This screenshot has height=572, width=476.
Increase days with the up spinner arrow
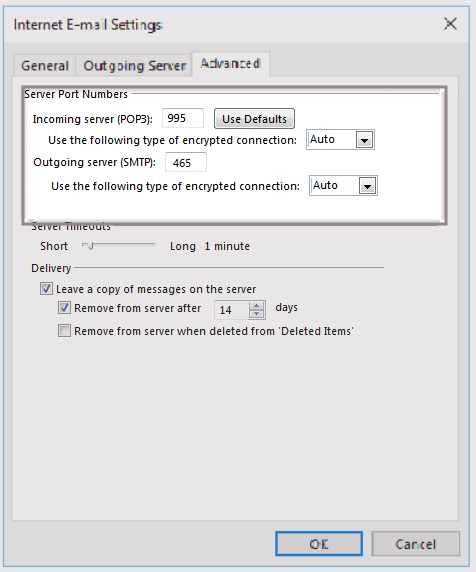point(257,306)
